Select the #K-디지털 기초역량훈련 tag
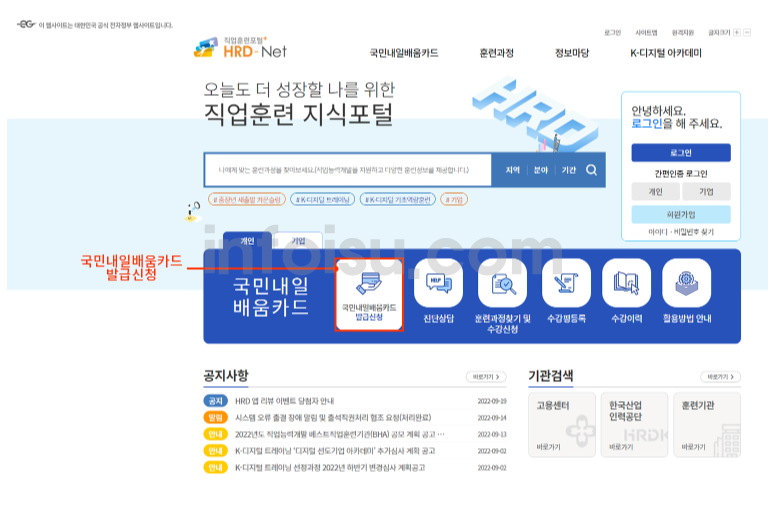 click(x=398, y=199)
